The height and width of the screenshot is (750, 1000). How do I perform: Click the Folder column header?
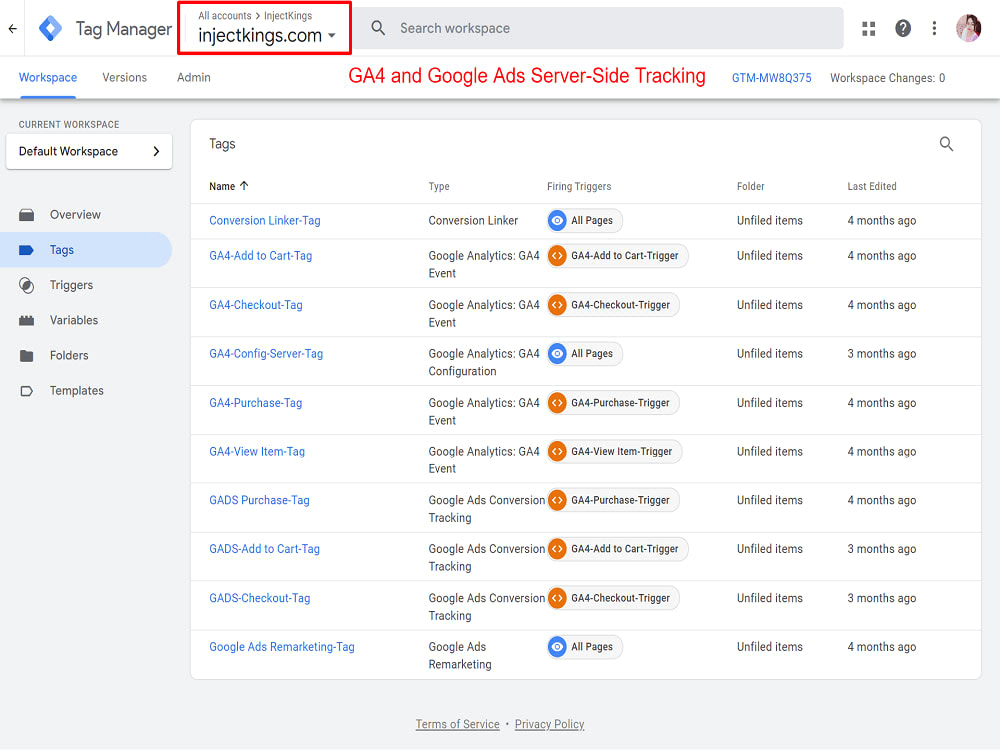(750, 186)
